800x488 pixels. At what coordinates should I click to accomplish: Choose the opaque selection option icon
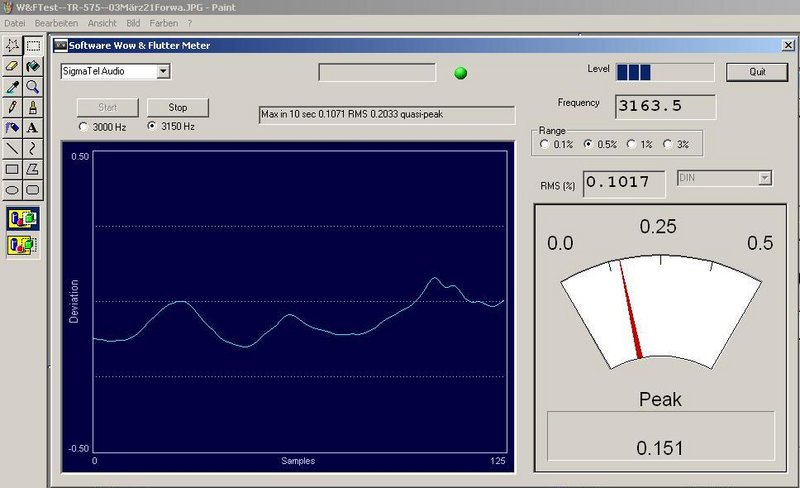[23, 218]
